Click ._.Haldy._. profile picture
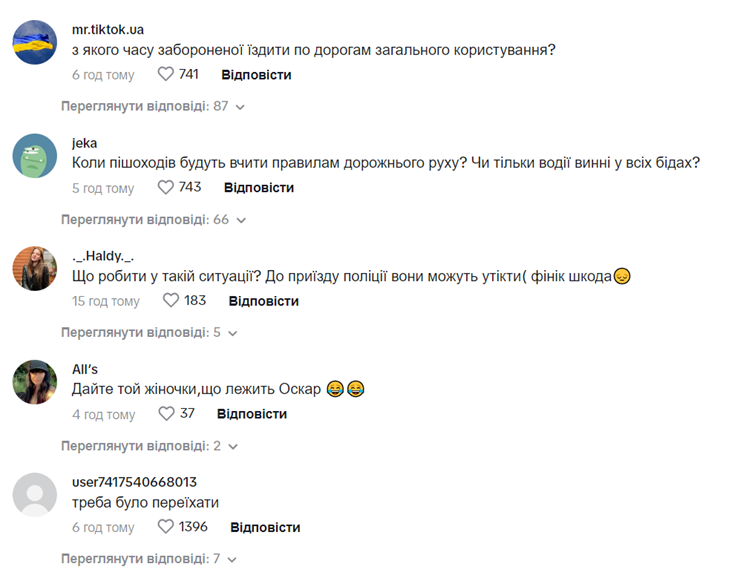 click(35, 268)
